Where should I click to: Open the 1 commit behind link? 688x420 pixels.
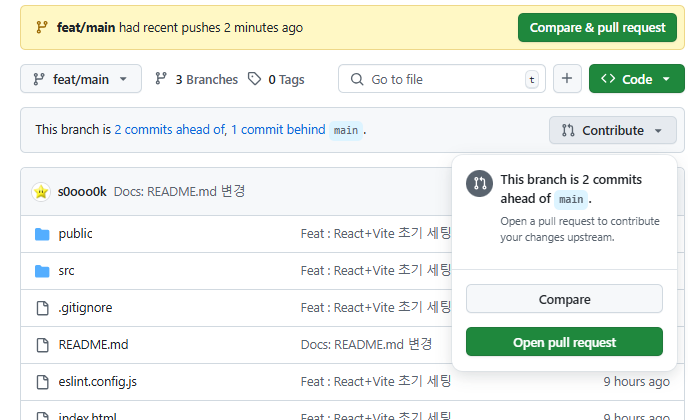tap(278, 130)
